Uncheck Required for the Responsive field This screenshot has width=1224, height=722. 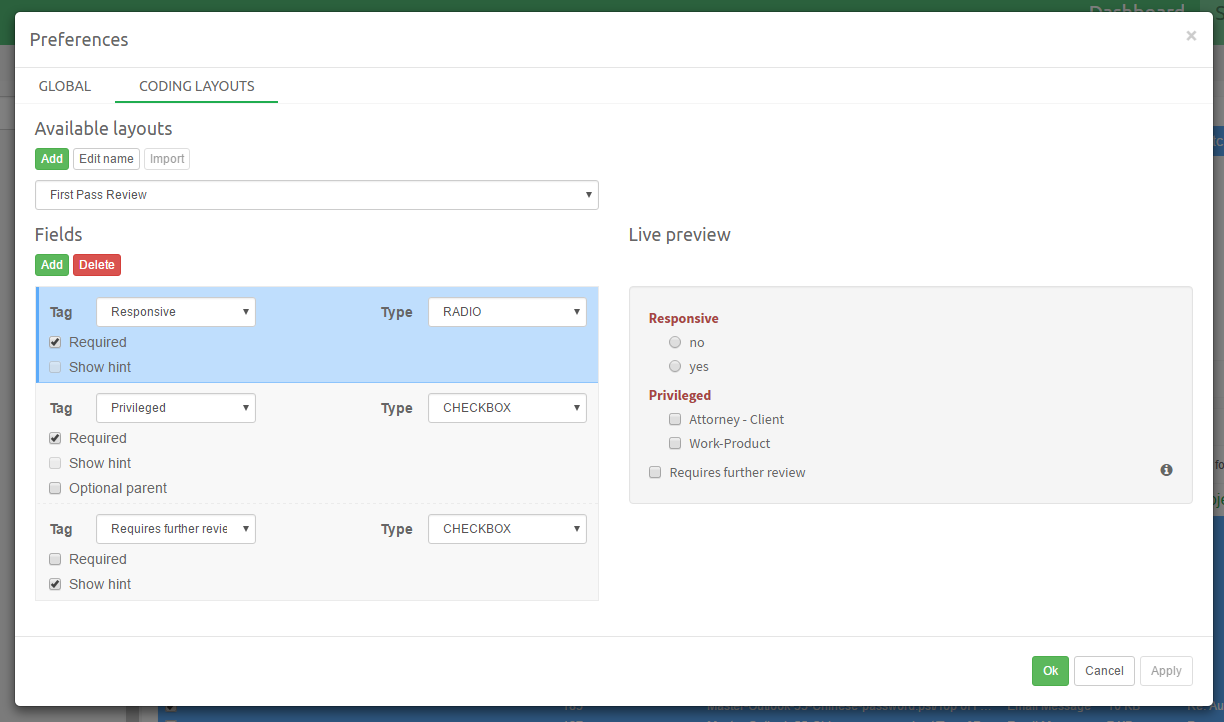point(55,342)
